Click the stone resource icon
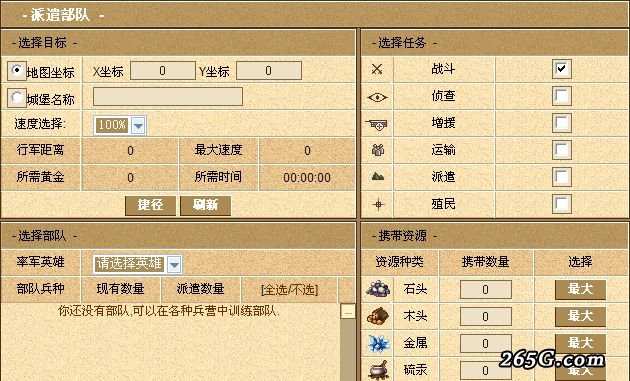The width and height of the screenshot is (630, 381). [378, 289]
